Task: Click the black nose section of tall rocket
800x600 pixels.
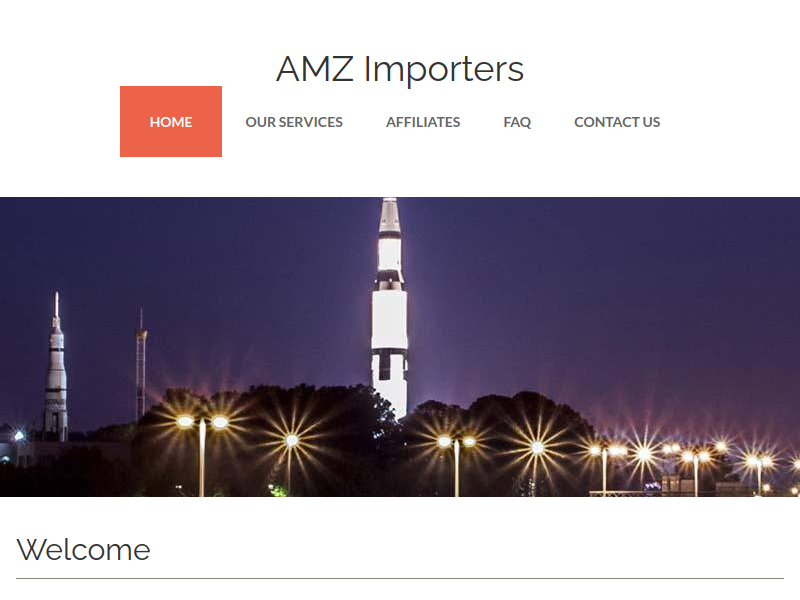Action: point(389,280)
